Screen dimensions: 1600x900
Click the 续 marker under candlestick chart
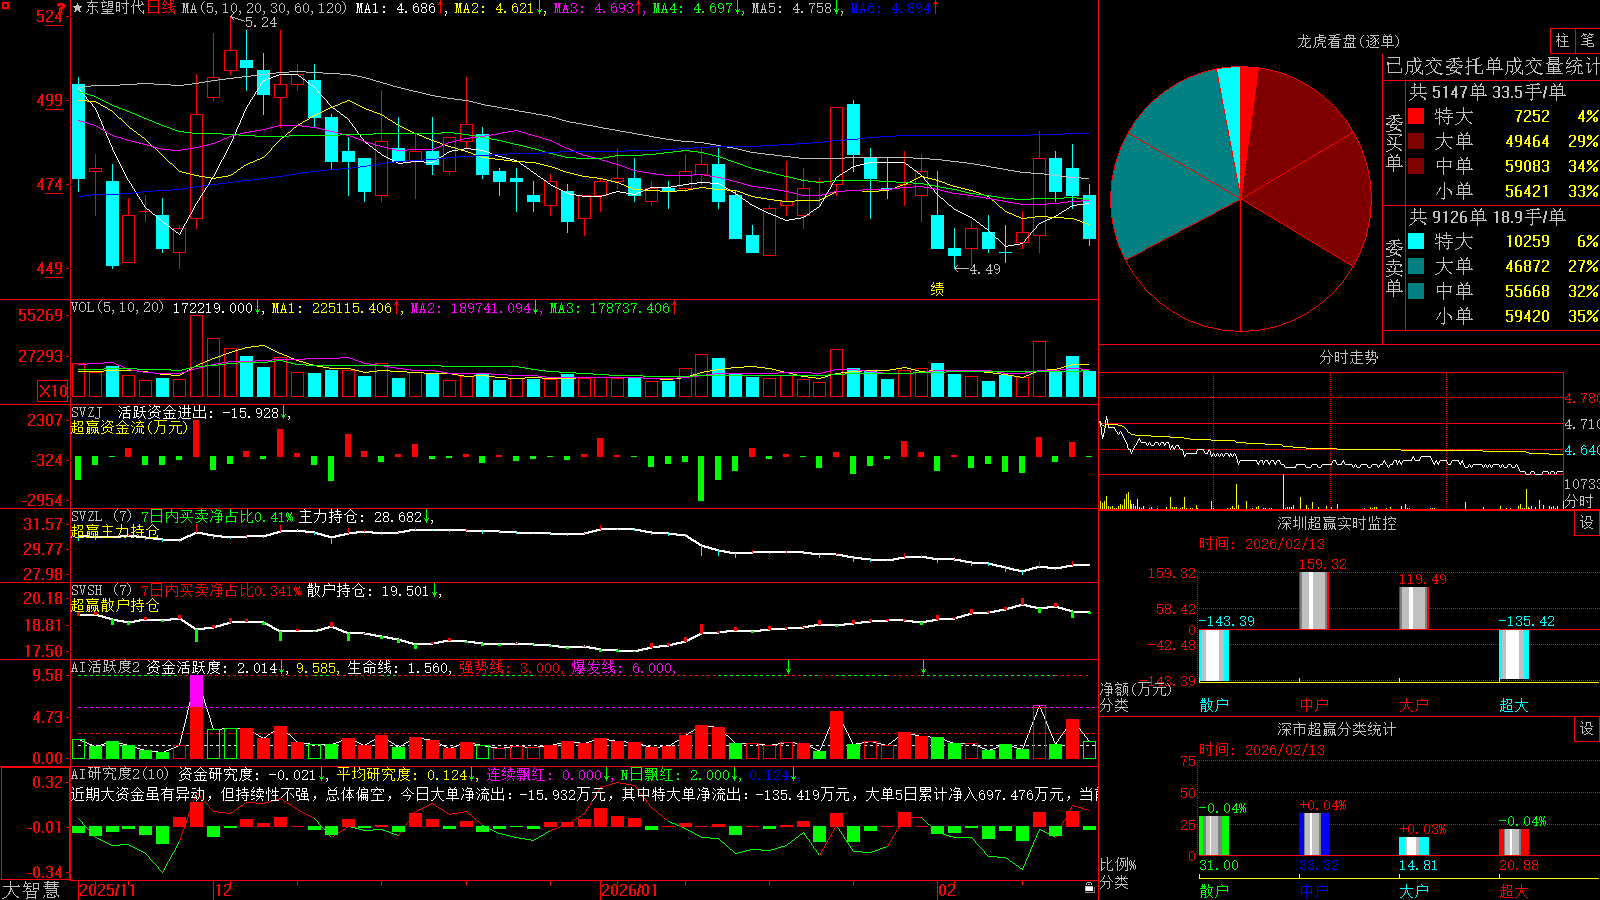tap(937, 289)
